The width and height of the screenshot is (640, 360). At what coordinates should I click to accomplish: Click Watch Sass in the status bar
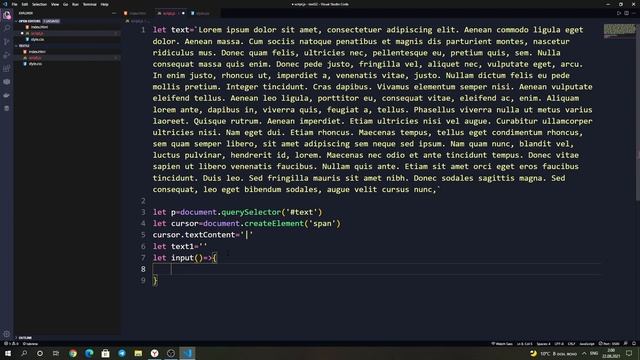point(502,344)
